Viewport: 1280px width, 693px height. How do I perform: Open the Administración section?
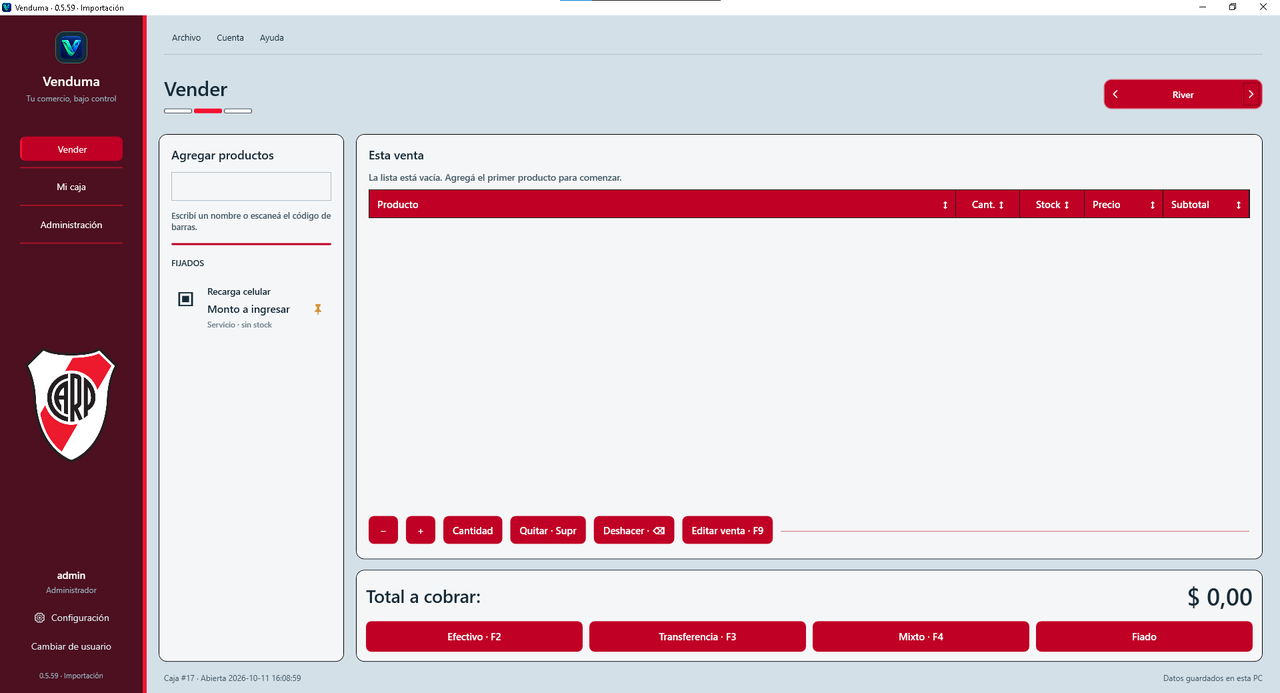[x=71, y=225]
